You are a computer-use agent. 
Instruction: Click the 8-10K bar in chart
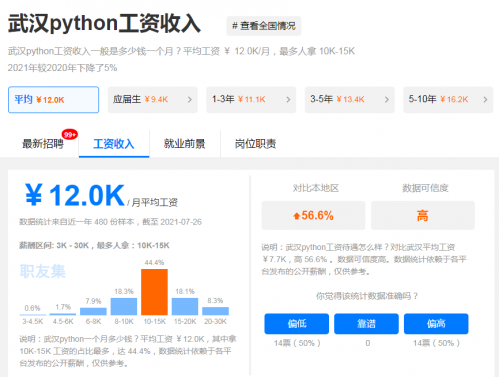124,307
